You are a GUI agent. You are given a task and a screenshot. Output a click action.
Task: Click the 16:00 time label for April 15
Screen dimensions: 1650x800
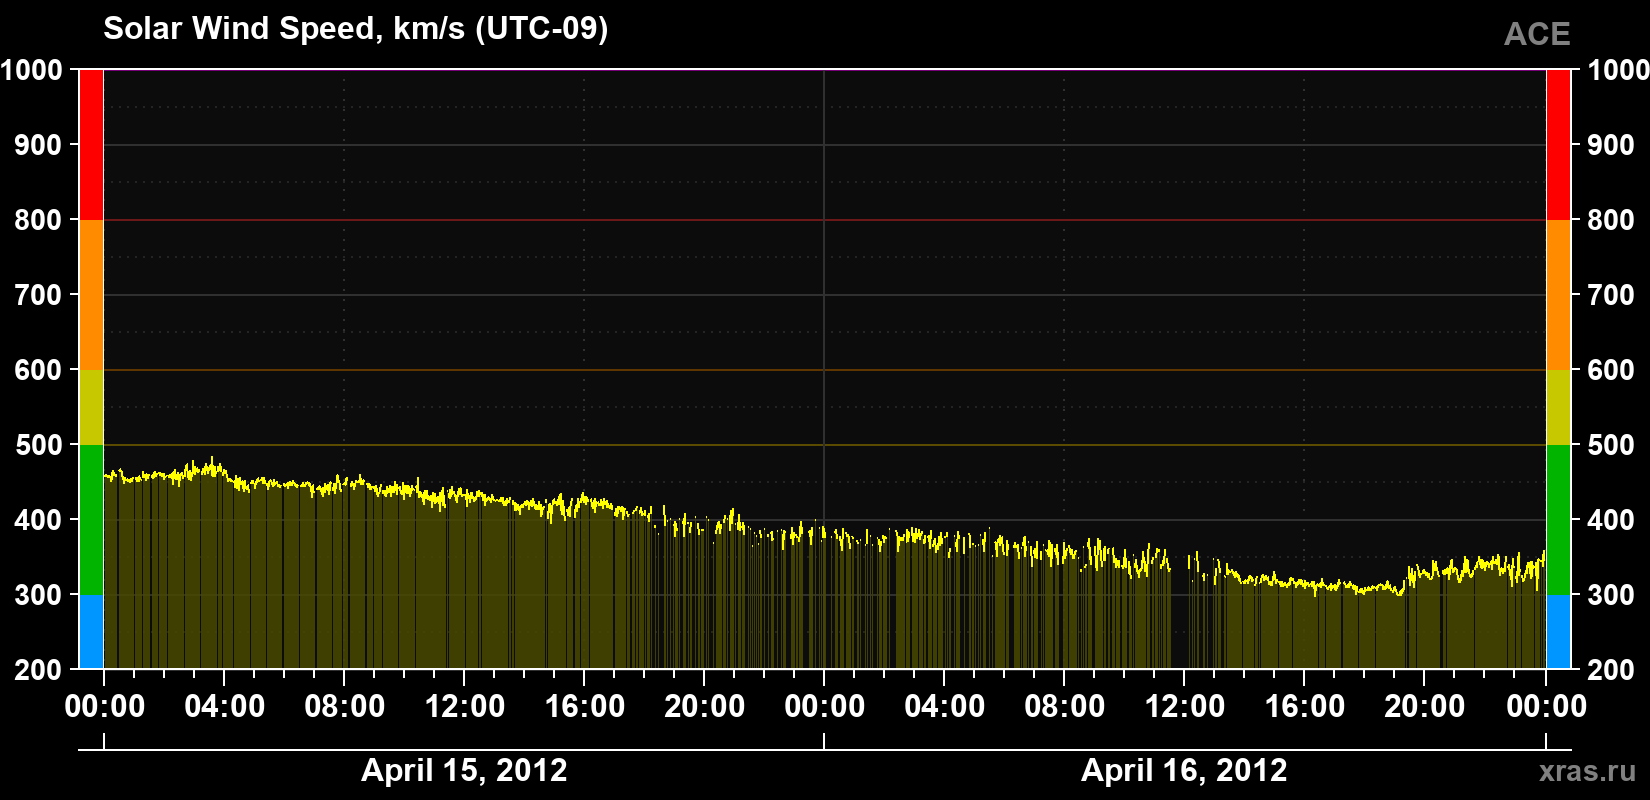pos(584,707)
